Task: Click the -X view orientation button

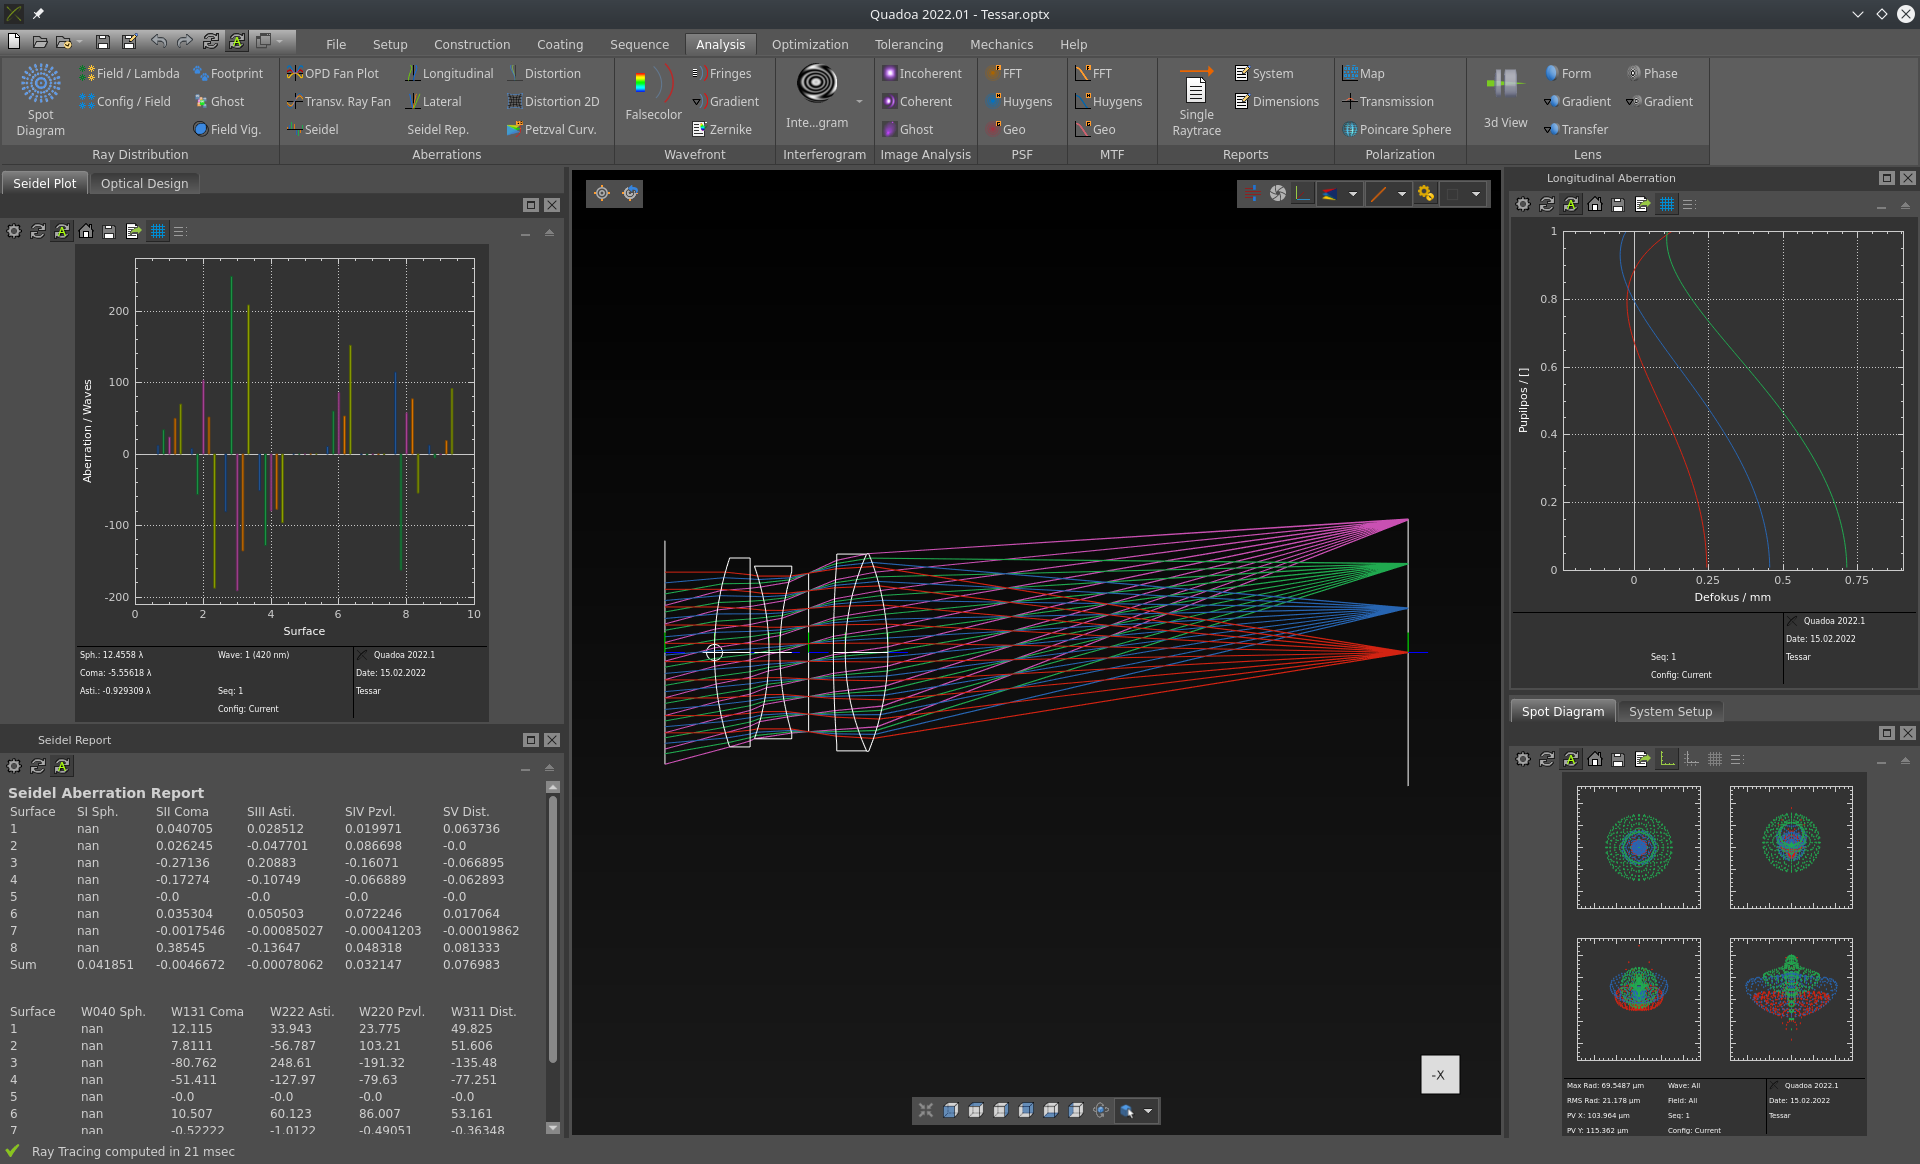Action: click(1440, 1074)
